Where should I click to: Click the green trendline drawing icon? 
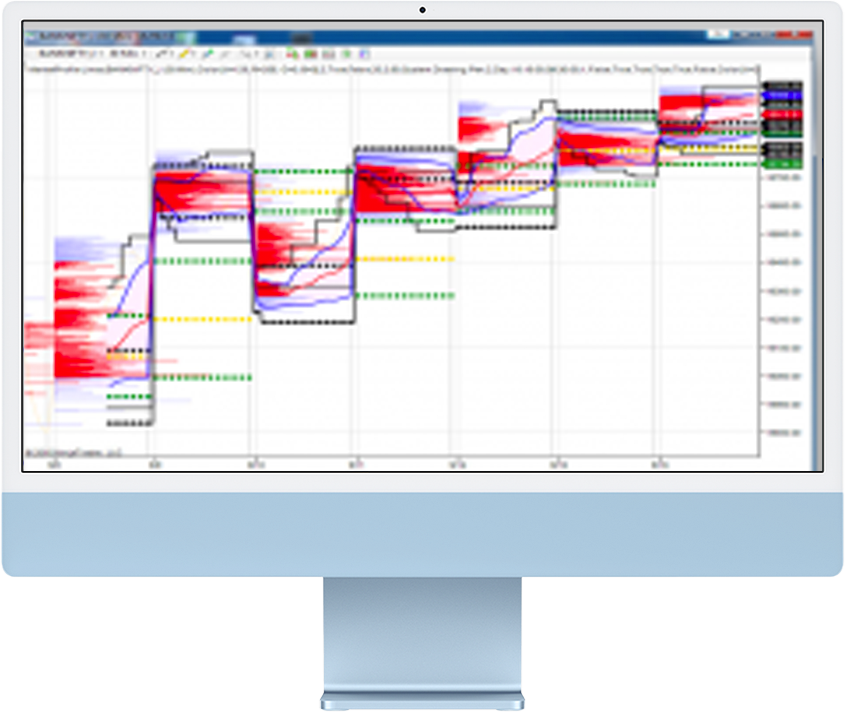(x=210, y=51)
